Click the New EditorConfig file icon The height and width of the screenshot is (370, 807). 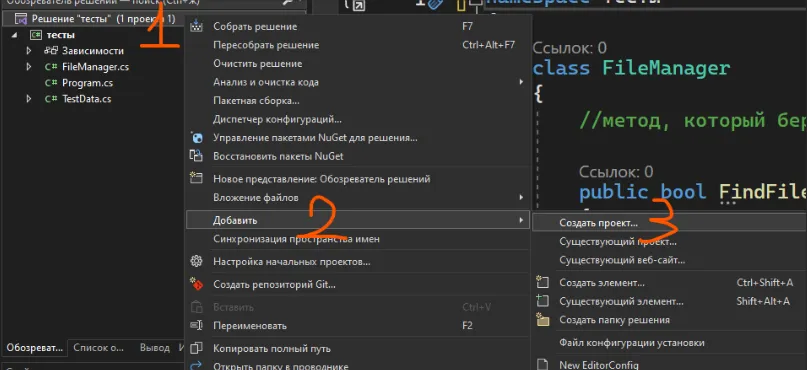[542, 364]
